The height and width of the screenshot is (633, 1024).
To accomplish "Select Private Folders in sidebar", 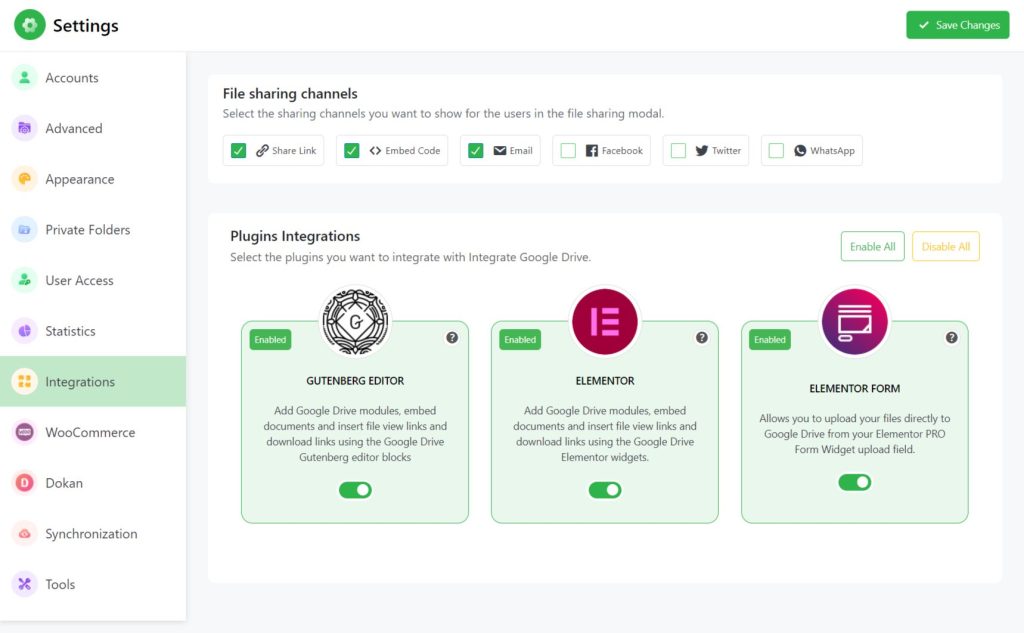I will click(93, 229).
